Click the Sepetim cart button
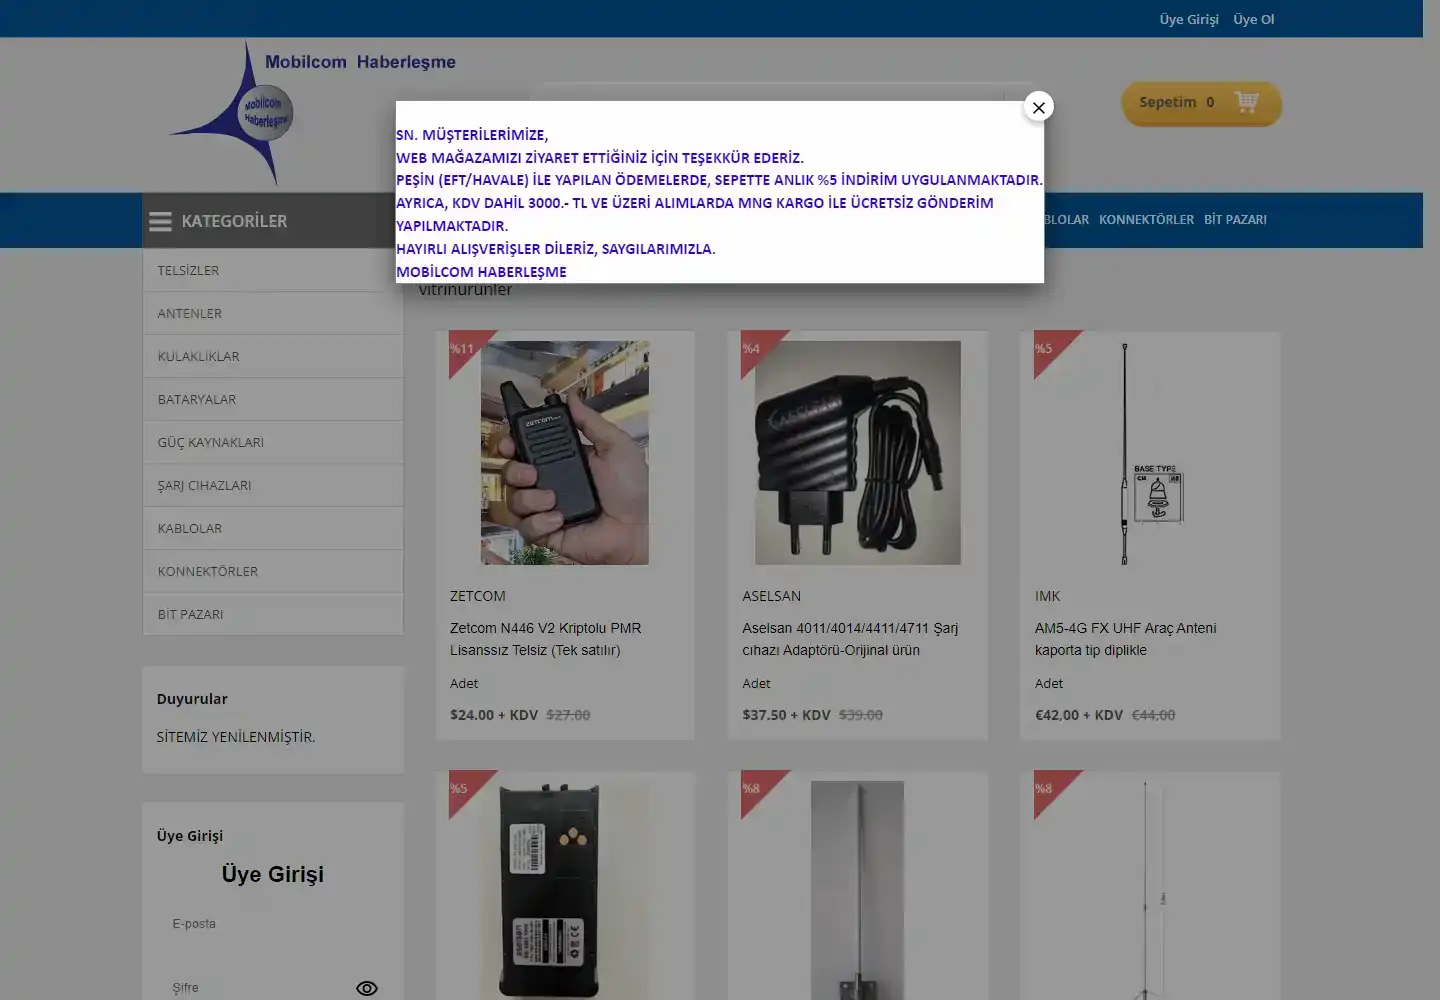 coord(1201,103)
